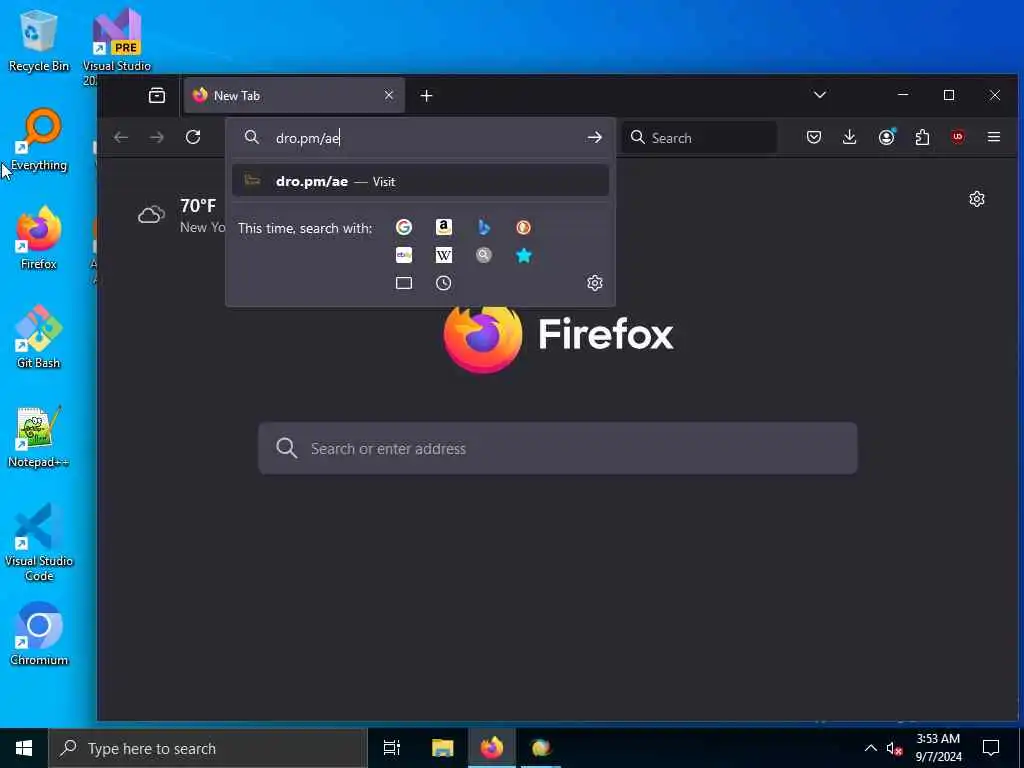
Task: Open Notepad++ desktop shortcut
Action: [x=39, y=436]
